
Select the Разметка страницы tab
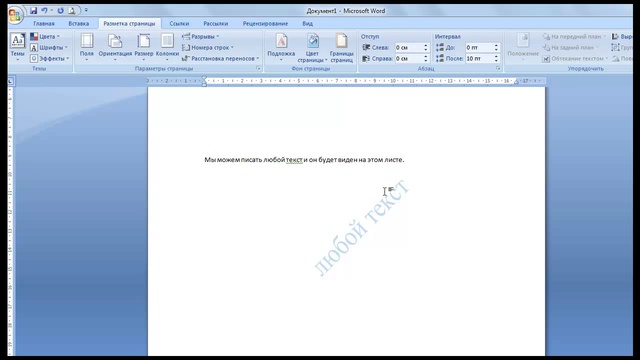129,24
